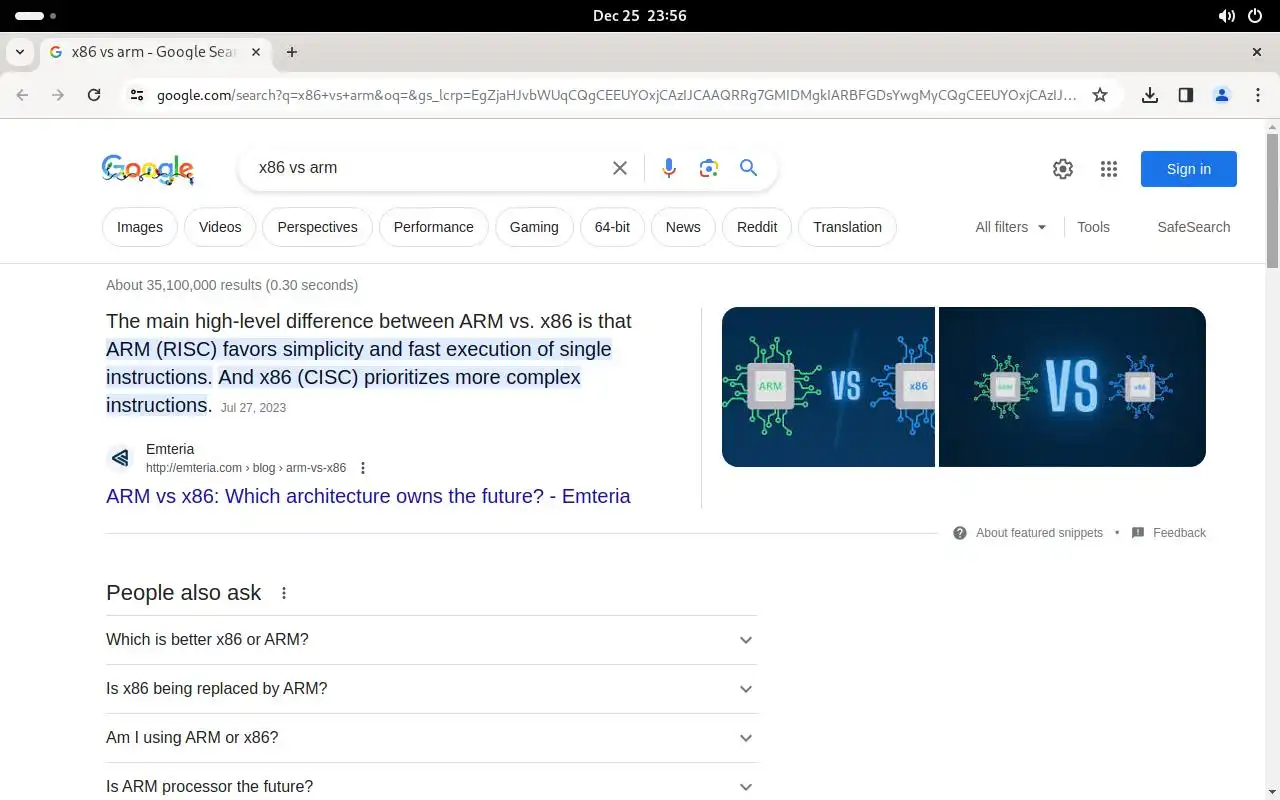Viewport: 1280px width, 800px height.
Task: Open the Chrome three-dot menu
Action: tap(1258, 95)
